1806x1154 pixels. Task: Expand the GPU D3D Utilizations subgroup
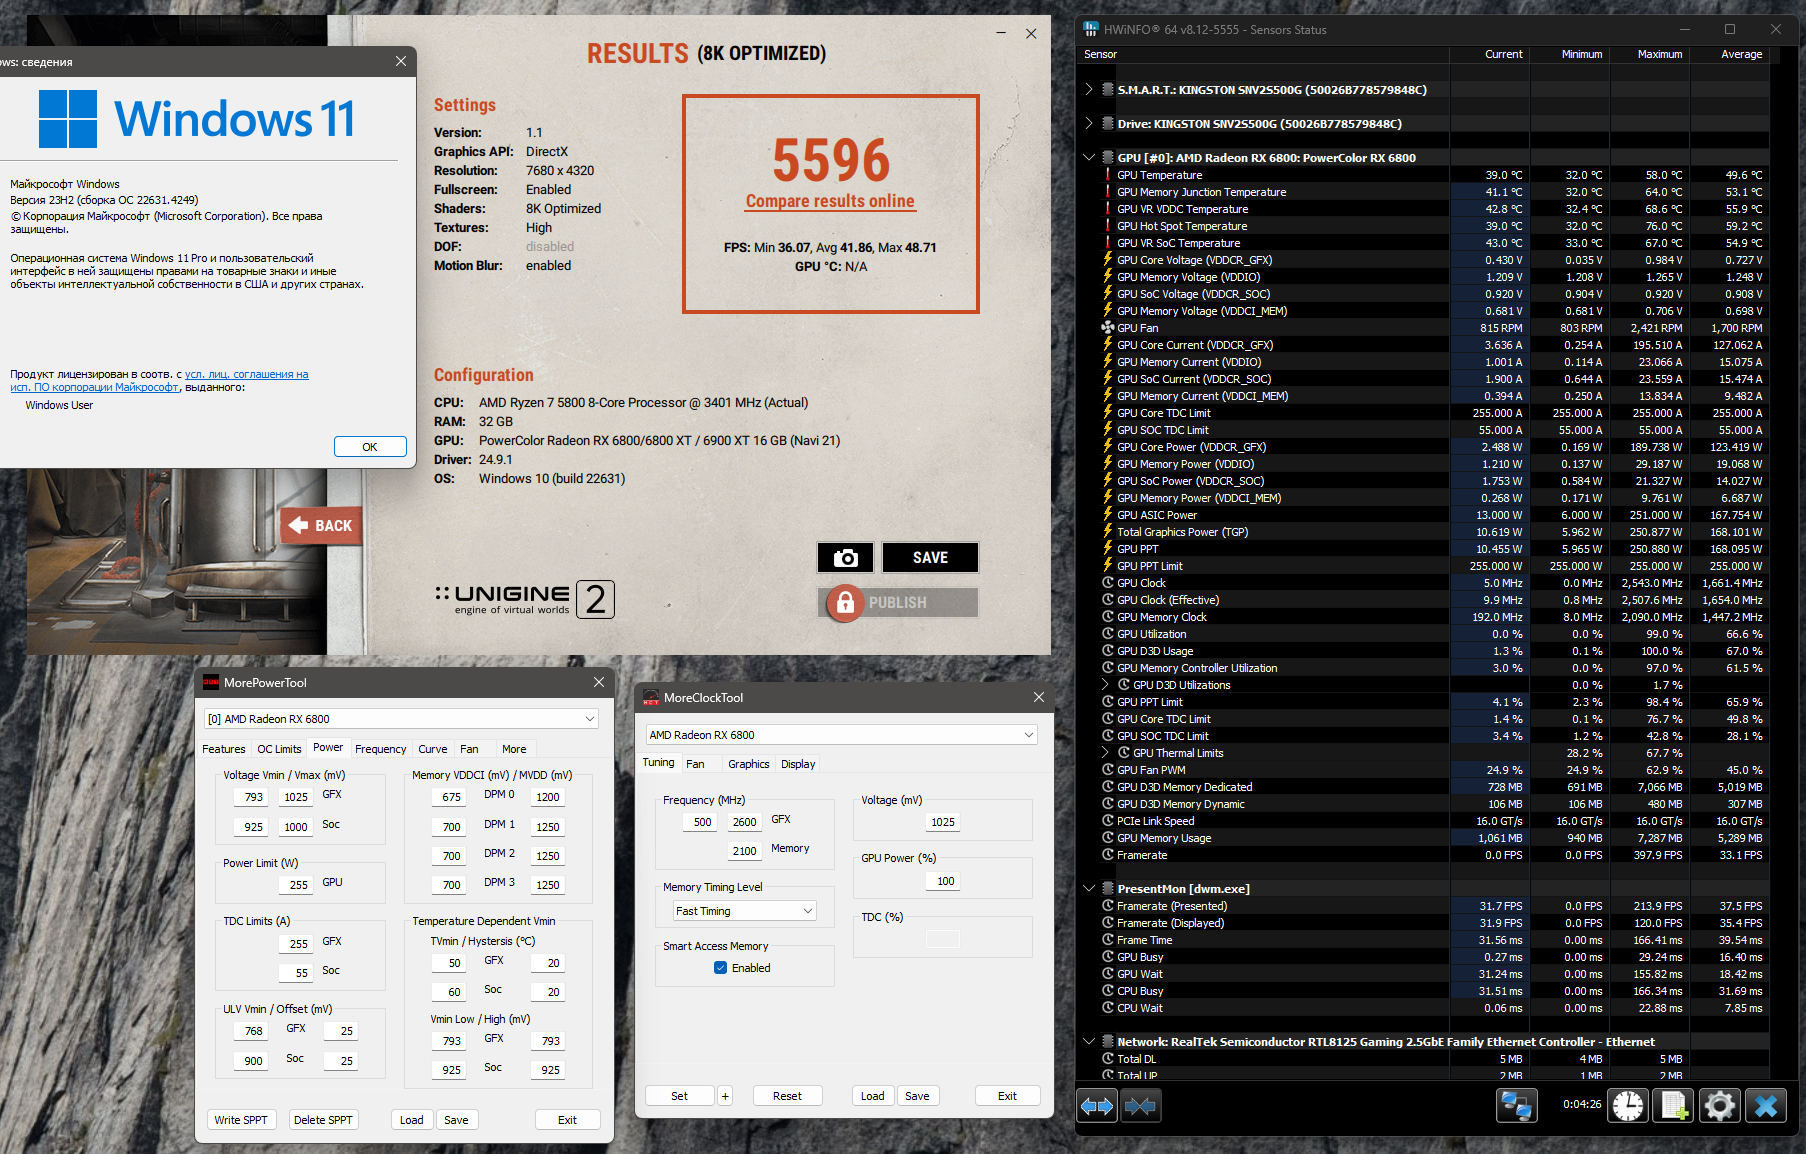1105,685
